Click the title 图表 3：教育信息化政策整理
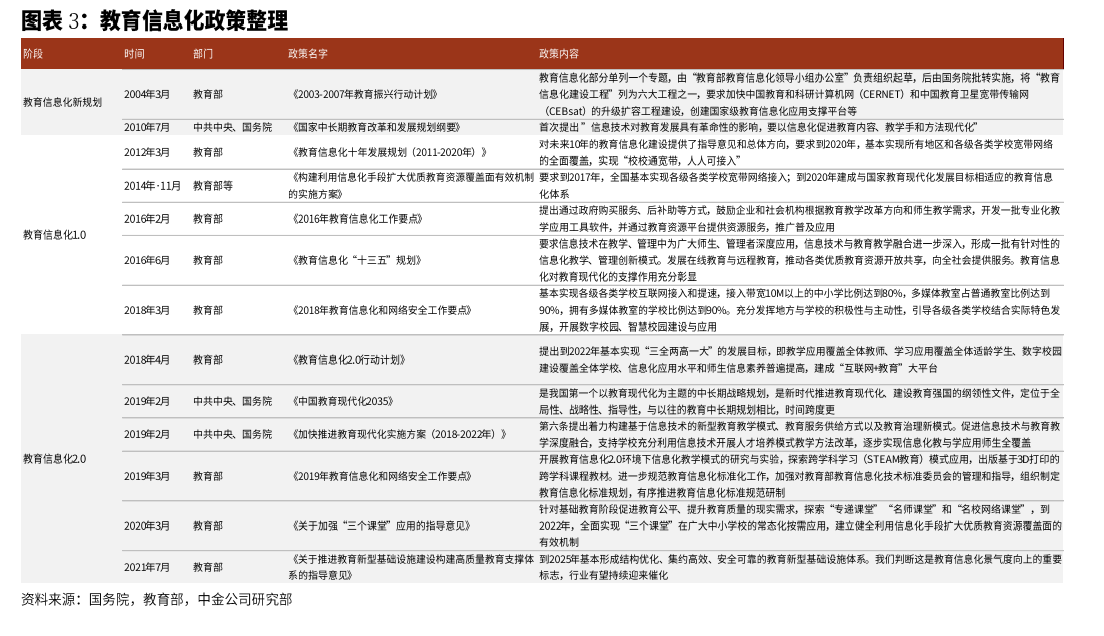The width and height of the screenshot is (1104, 636). (x=155, y=20)
